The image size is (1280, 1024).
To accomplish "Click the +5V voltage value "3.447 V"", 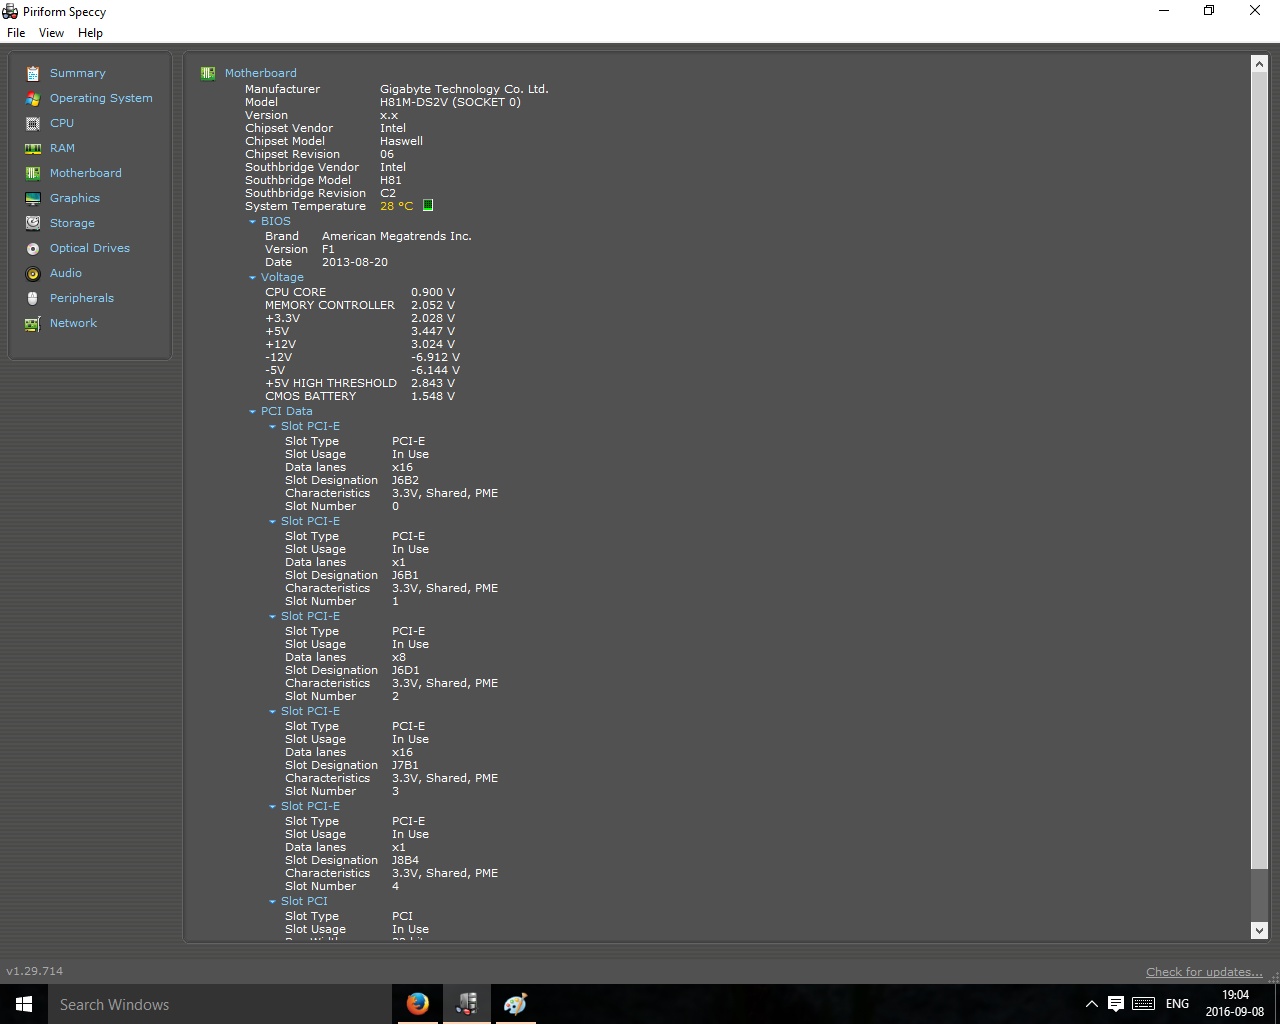I will pos(433,331).
